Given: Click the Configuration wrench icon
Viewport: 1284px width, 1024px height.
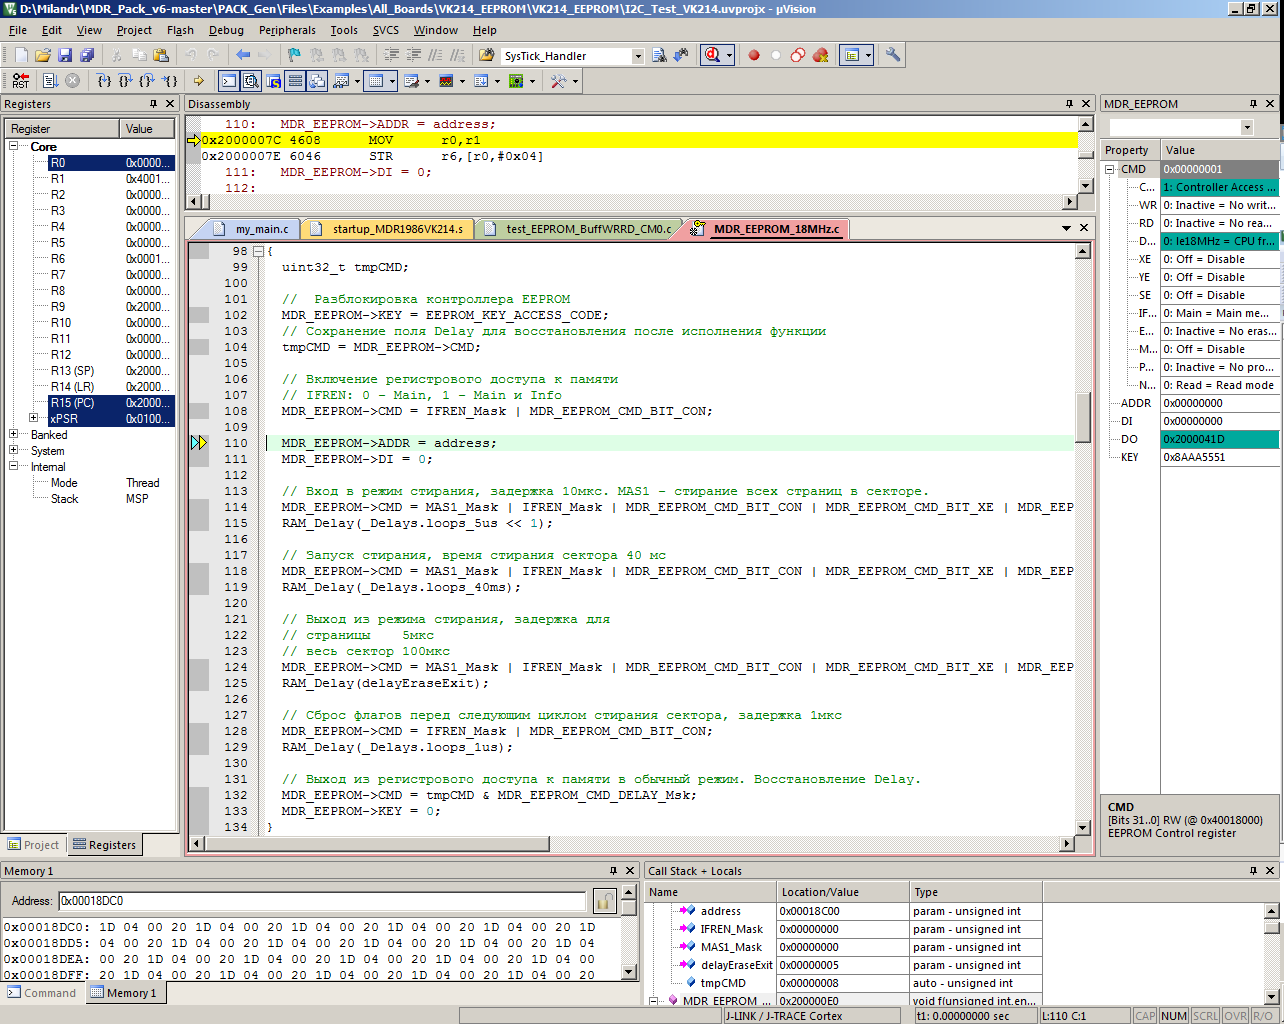Looking at the screenshot, I should pos(893,55).
